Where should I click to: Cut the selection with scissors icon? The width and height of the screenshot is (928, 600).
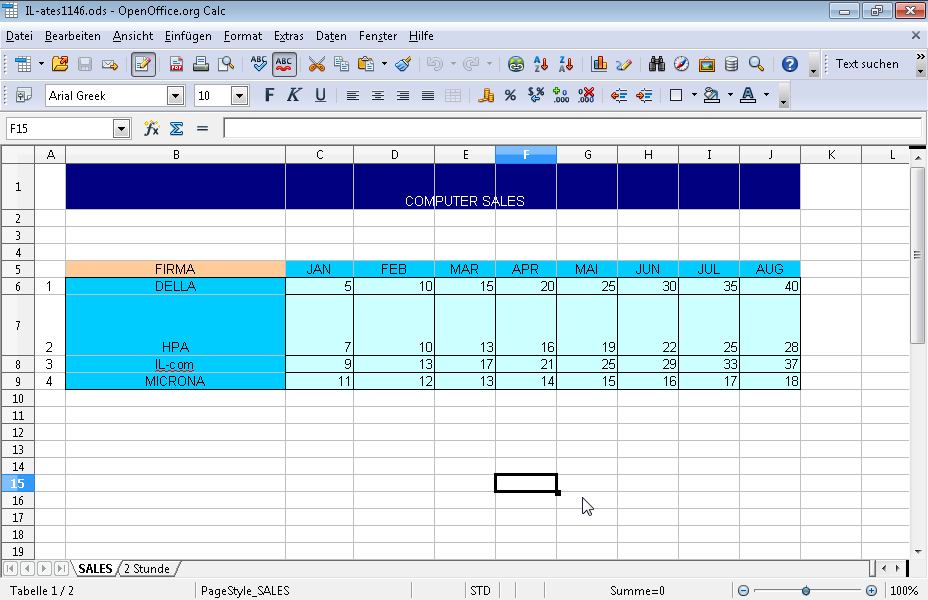click(x=317, y=64)
